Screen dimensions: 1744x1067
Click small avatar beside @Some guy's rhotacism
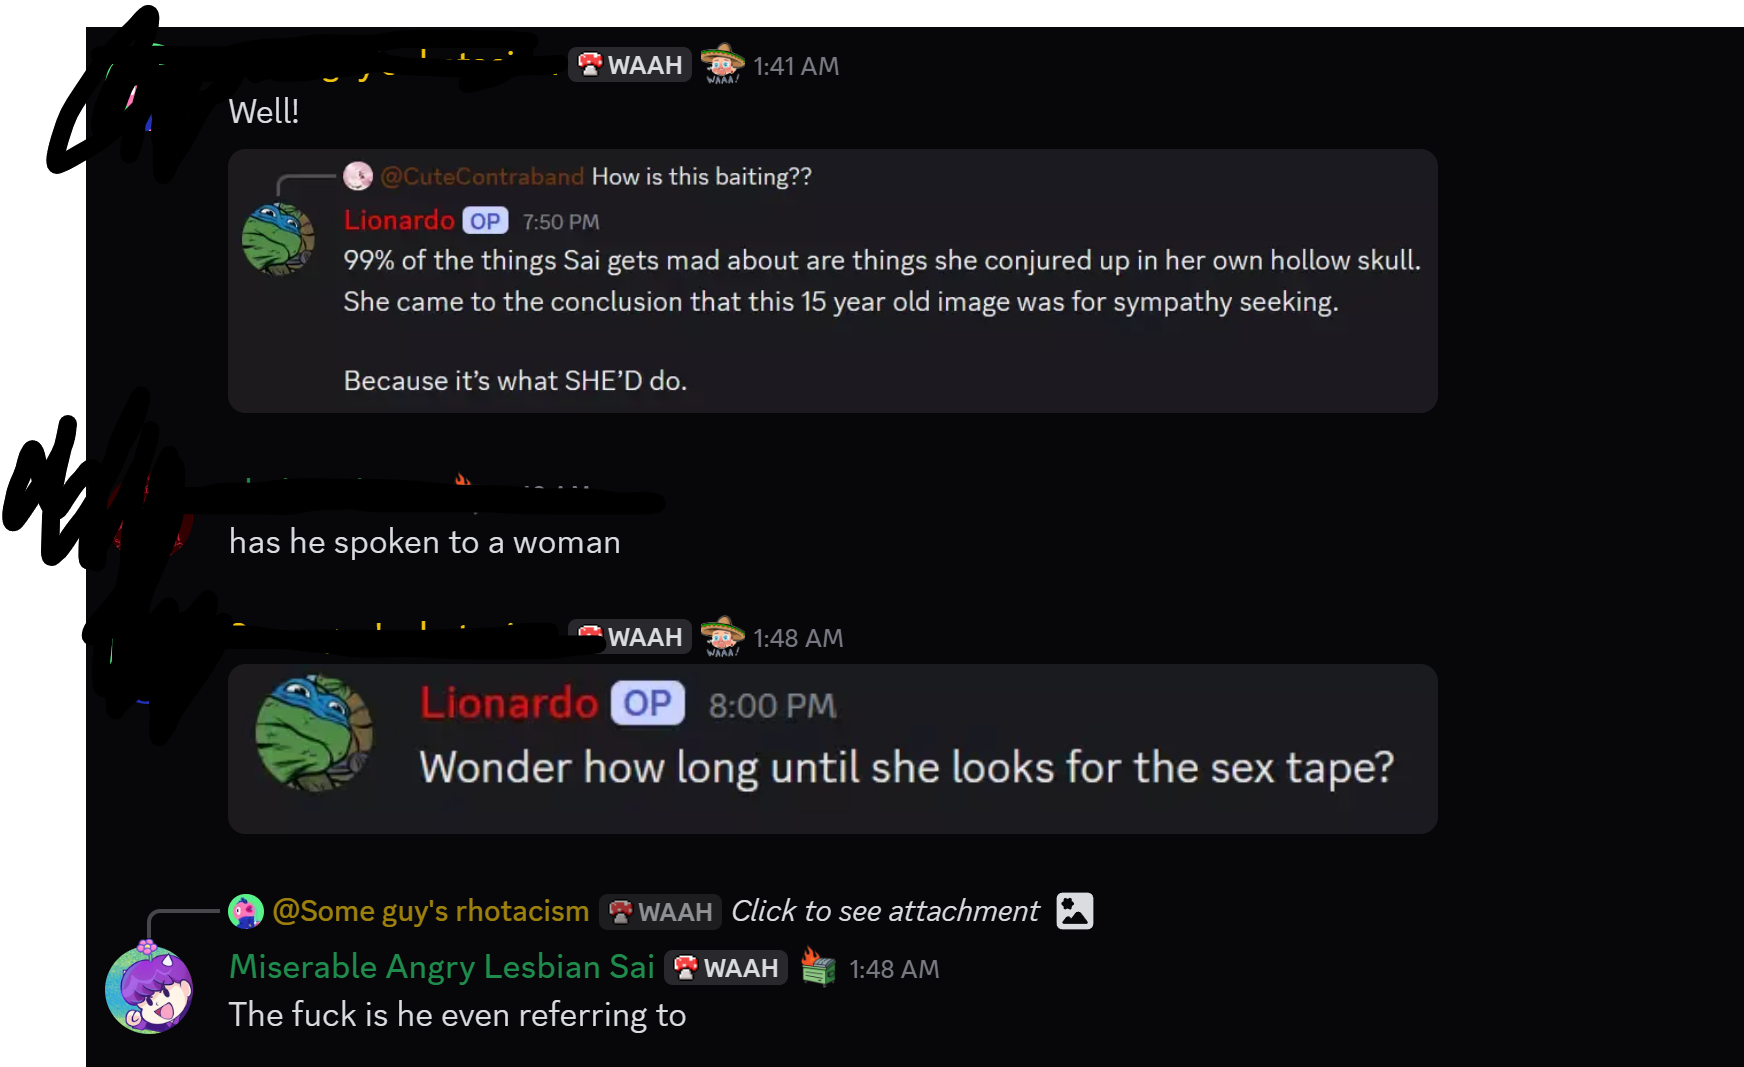[246, 911]
